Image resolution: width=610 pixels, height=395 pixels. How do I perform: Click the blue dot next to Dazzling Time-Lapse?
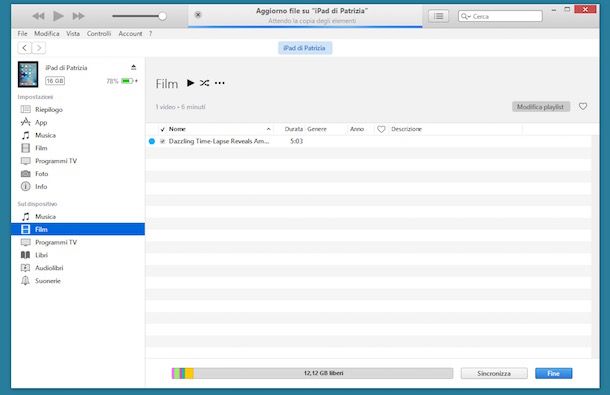[x=152, y=141]
